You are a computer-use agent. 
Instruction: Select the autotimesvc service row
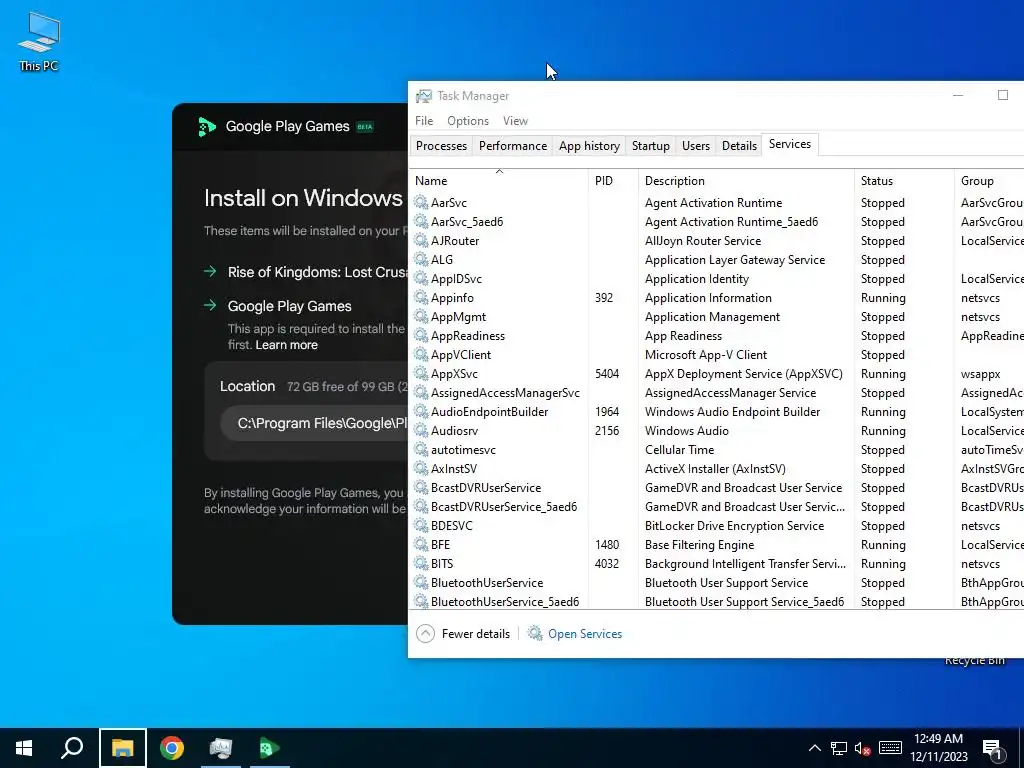tap(716, 449)
